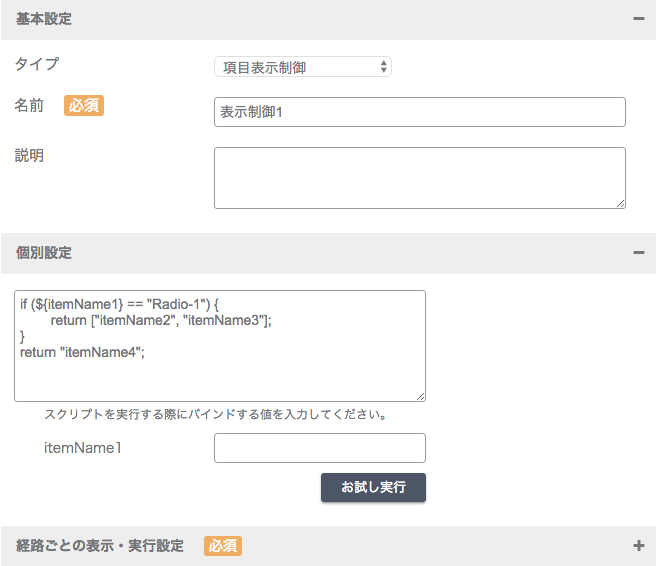
Task: Click into the script code textarea
Action: pyautogui.click(x=220, y=346)
